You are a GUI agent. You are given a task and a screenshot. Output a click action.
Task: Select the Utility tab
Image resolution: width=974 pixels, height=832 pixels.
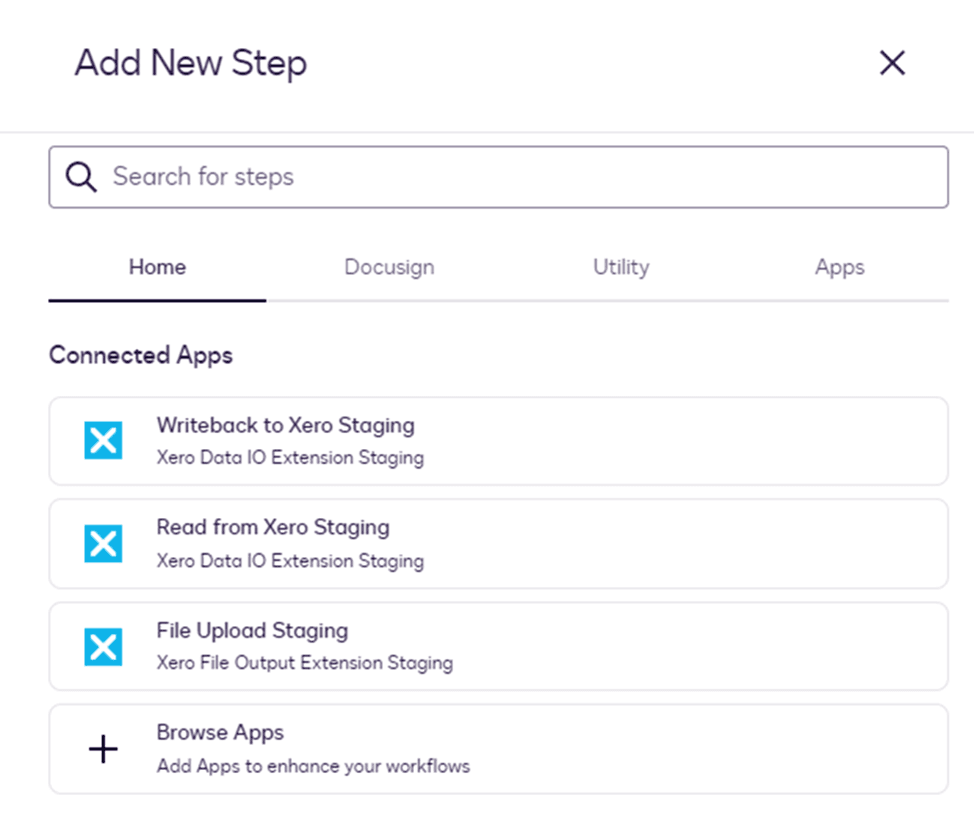(621, 268)
